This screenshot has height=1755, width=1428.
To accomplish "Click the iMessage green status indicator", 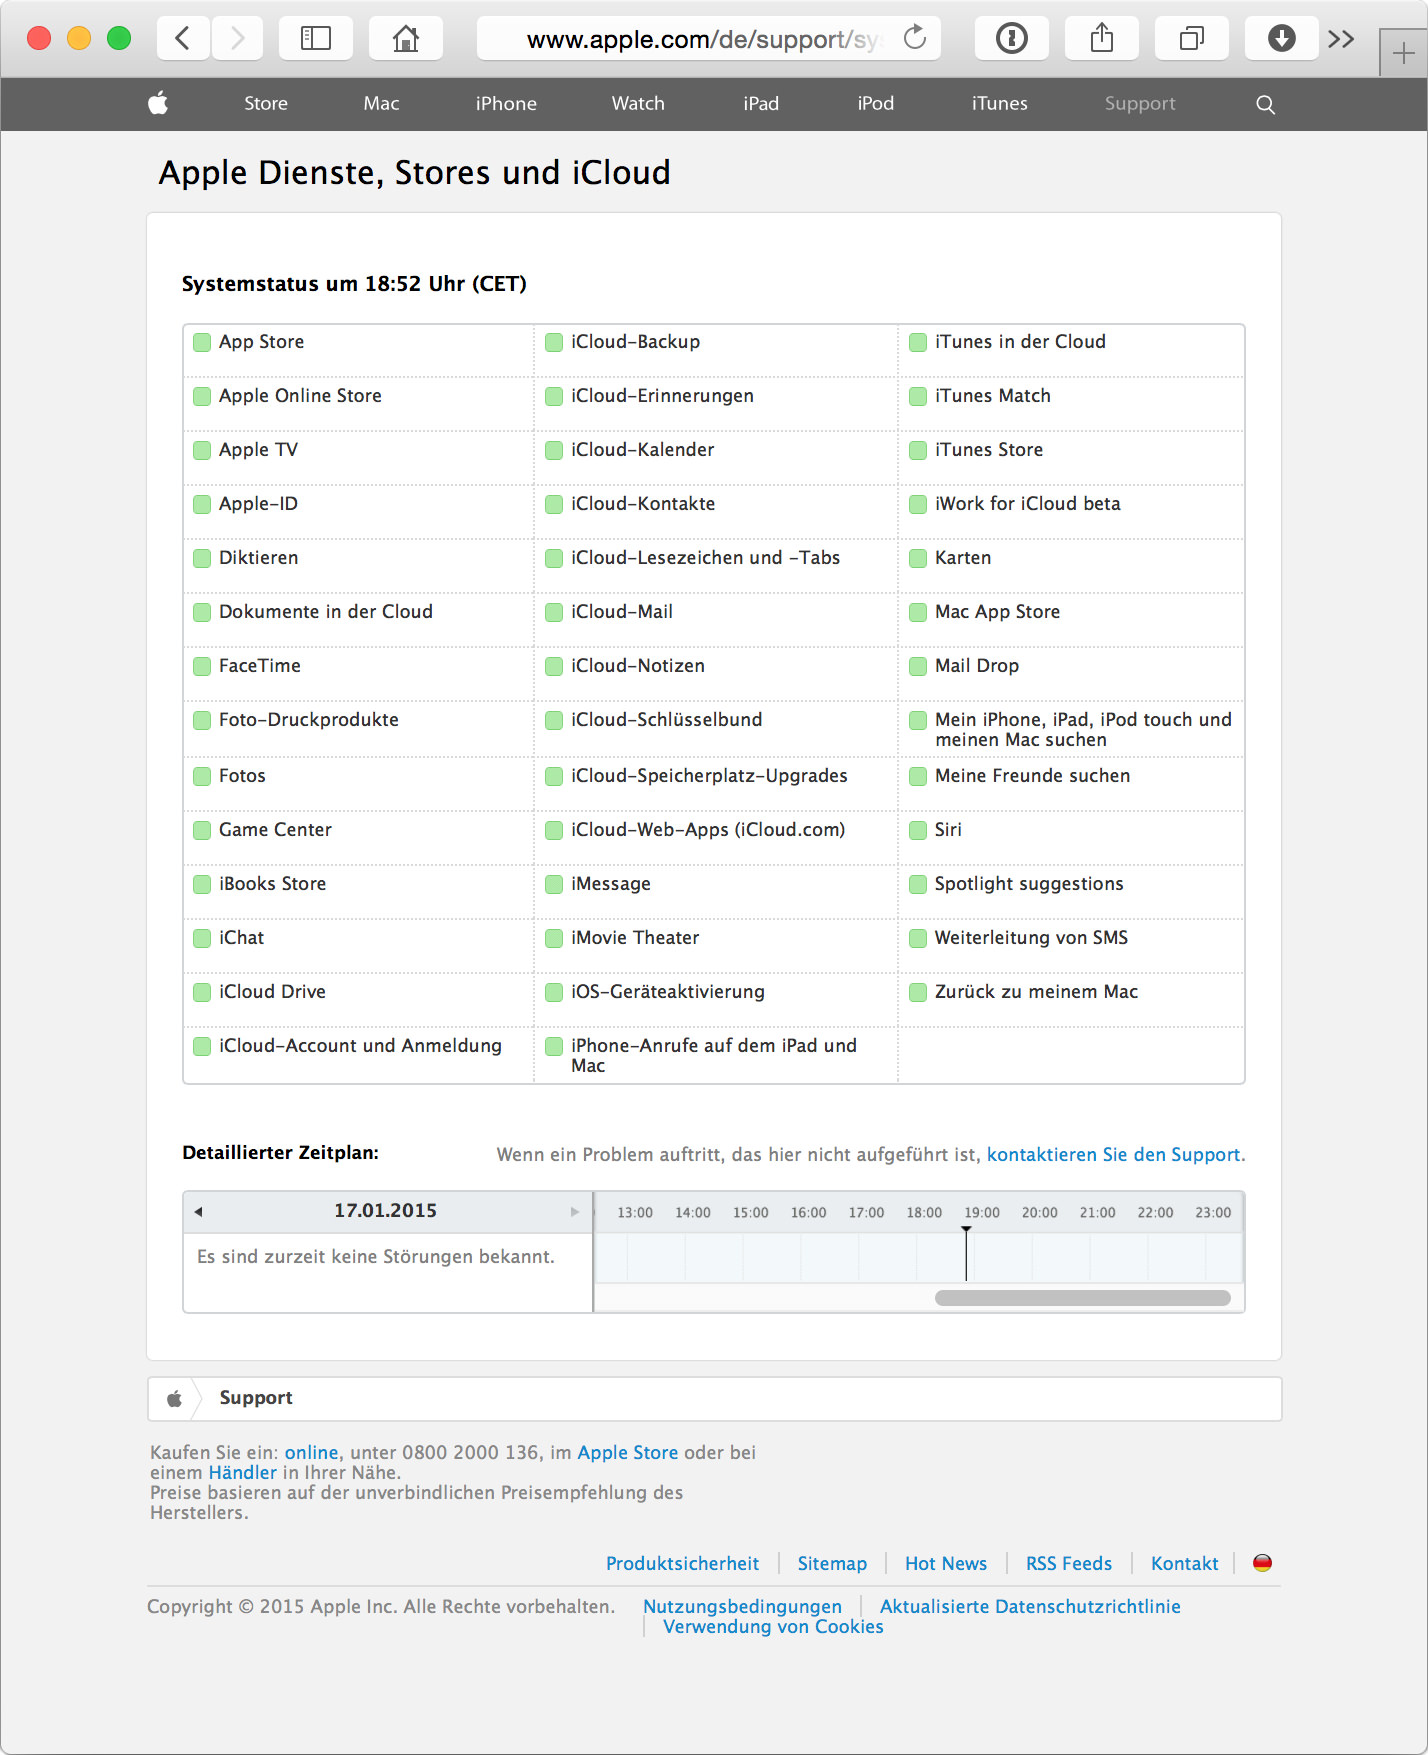I will [x=554, y=884].
